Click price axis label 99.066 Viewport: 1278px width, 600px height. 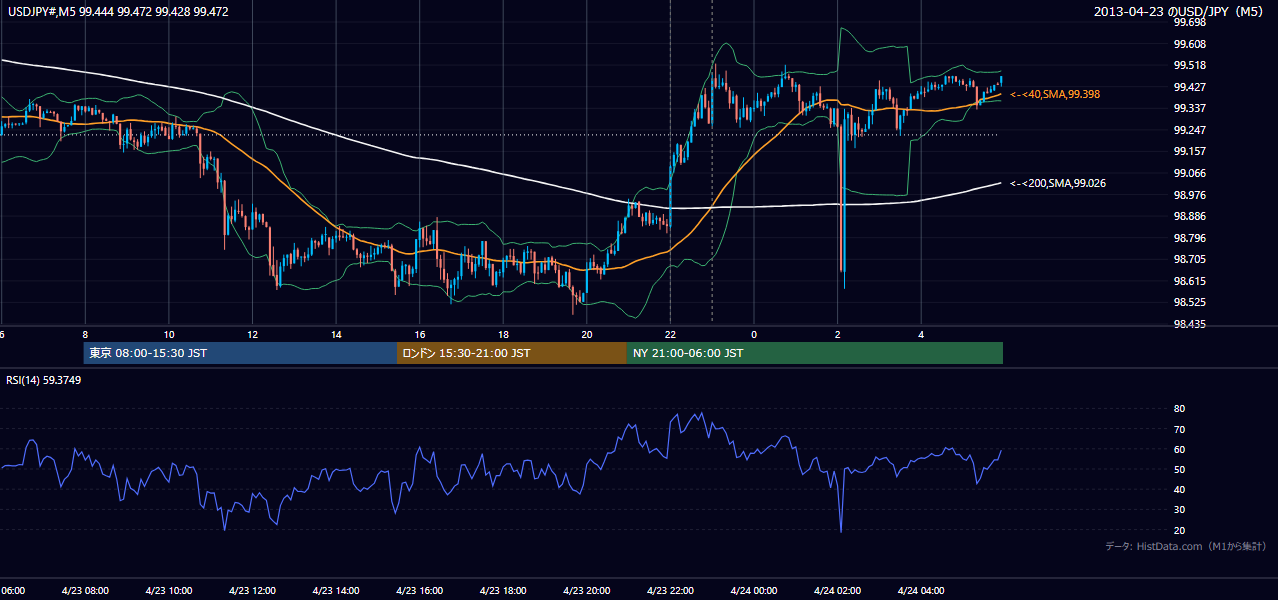pos(1189,173)
